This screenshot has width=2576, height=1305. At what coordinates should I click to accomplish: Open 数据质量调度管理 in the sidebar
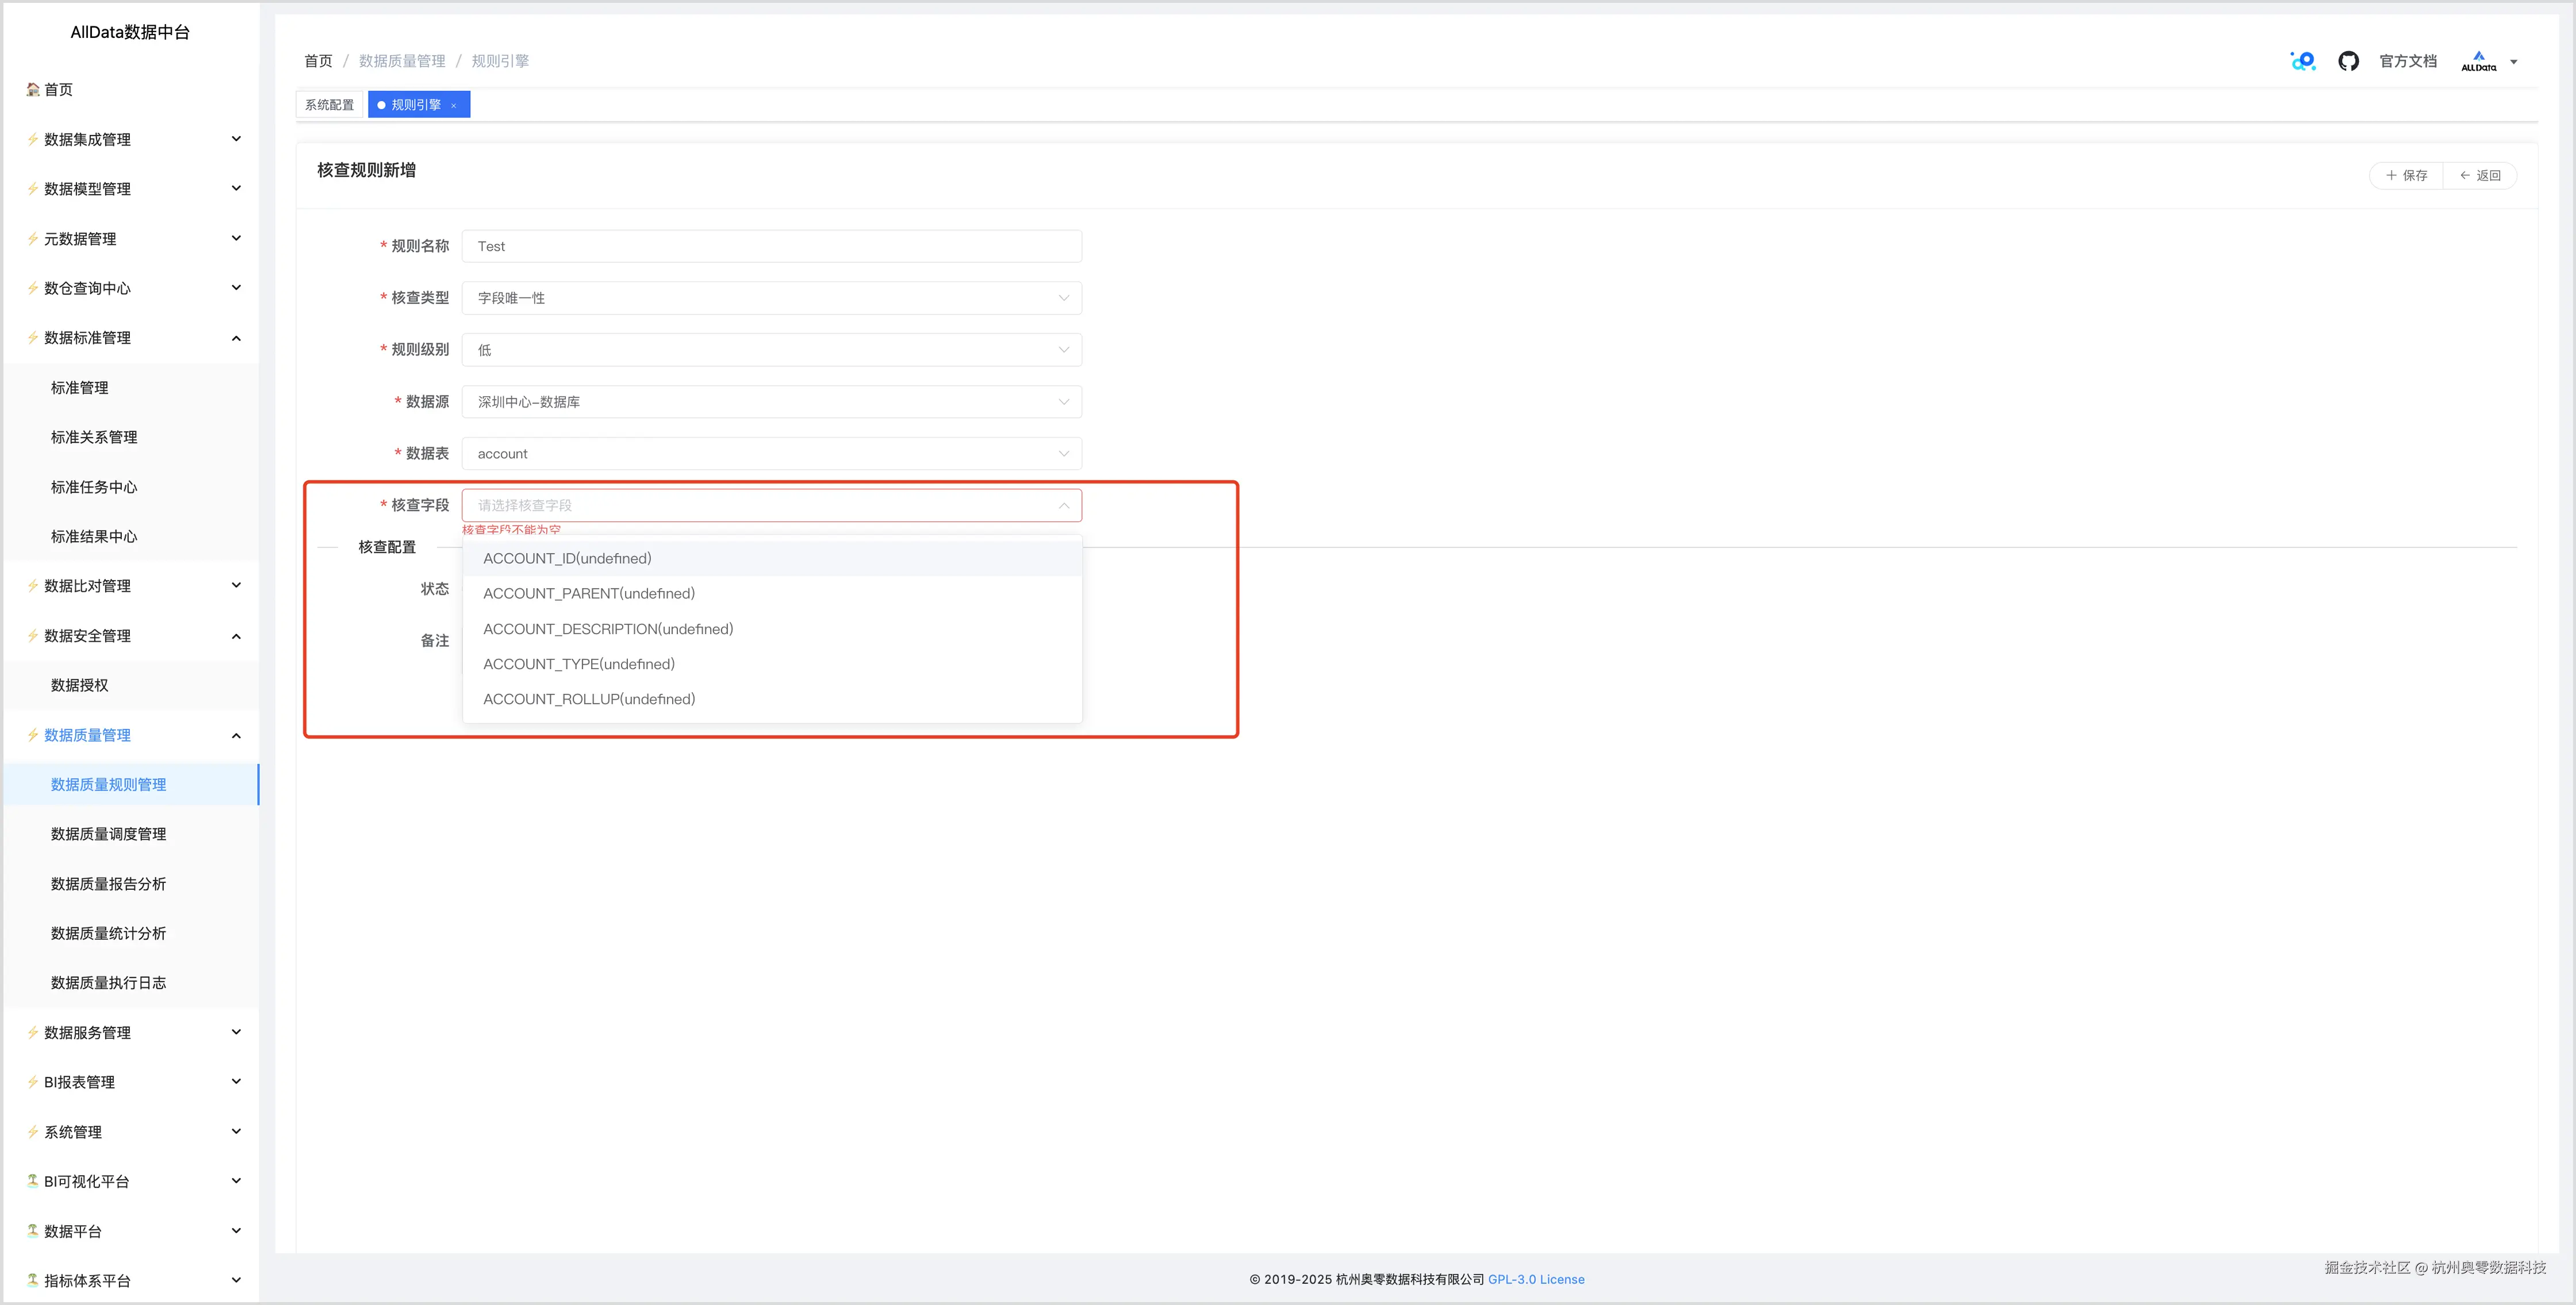(x=130, y=834)
